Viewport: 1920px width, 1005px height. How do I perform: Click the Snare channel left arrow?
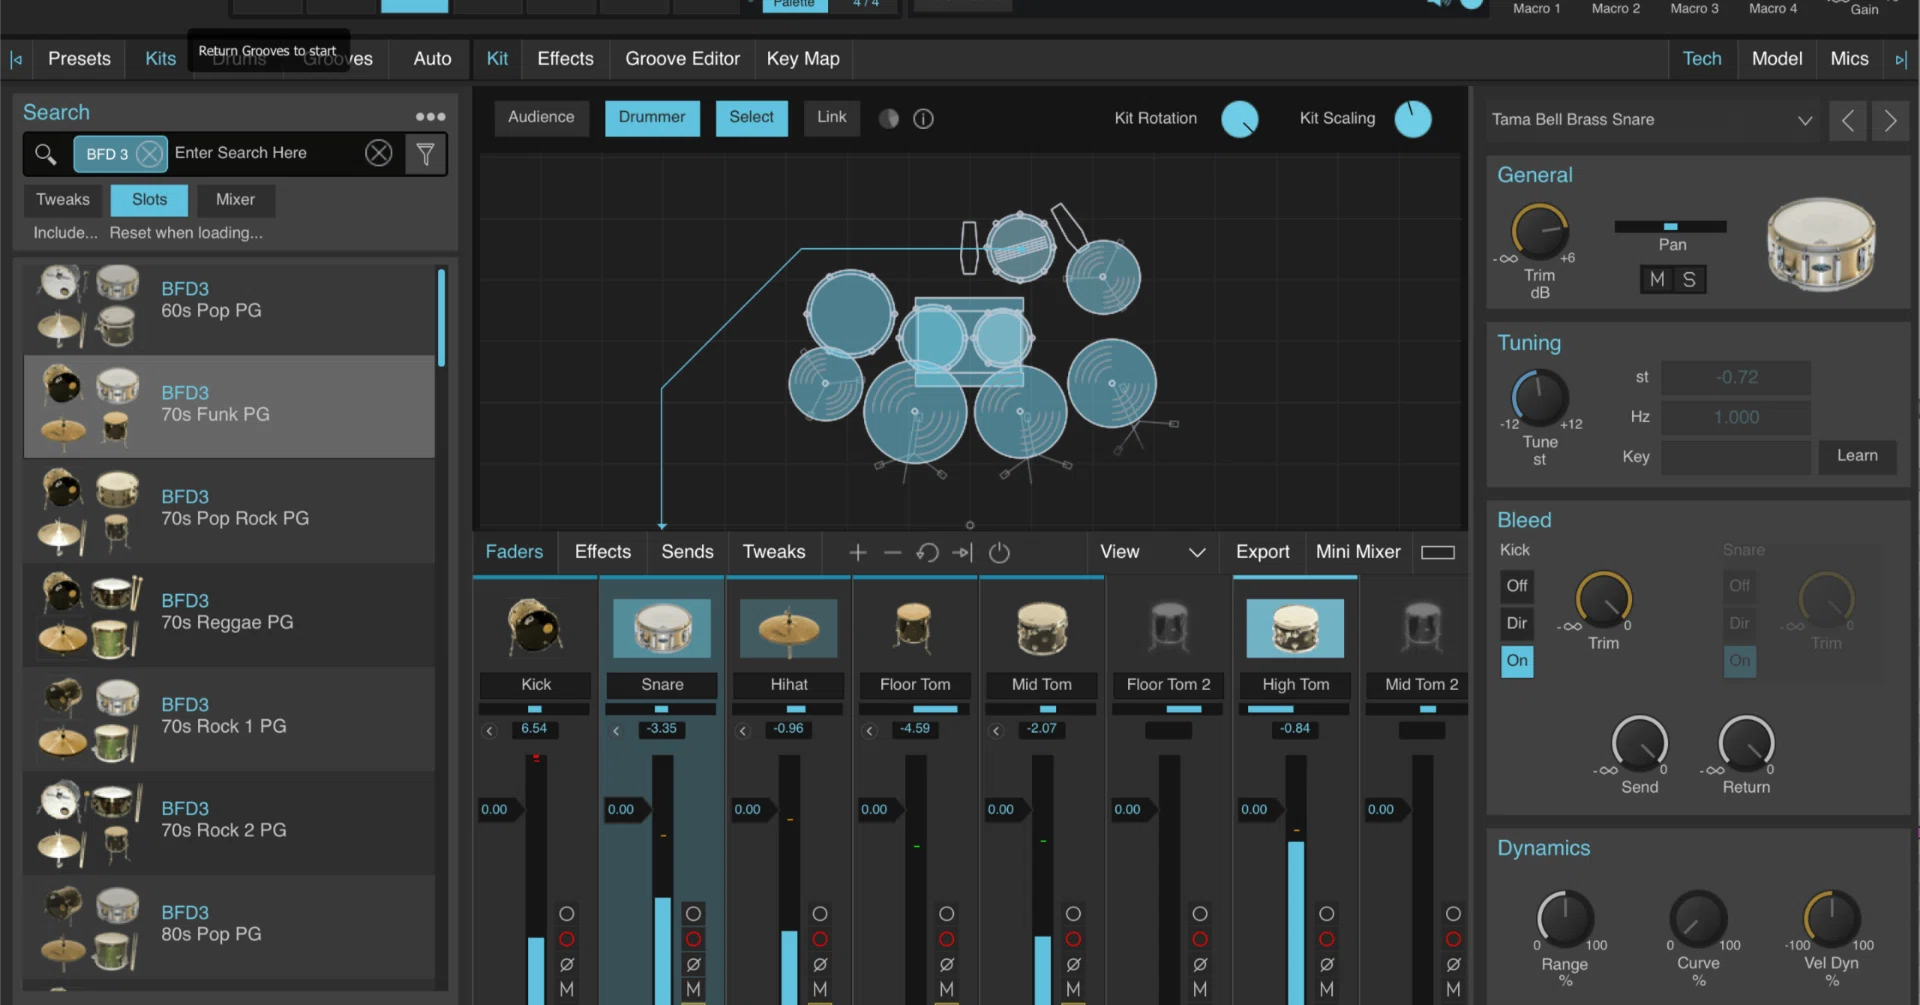click(616, 730)
